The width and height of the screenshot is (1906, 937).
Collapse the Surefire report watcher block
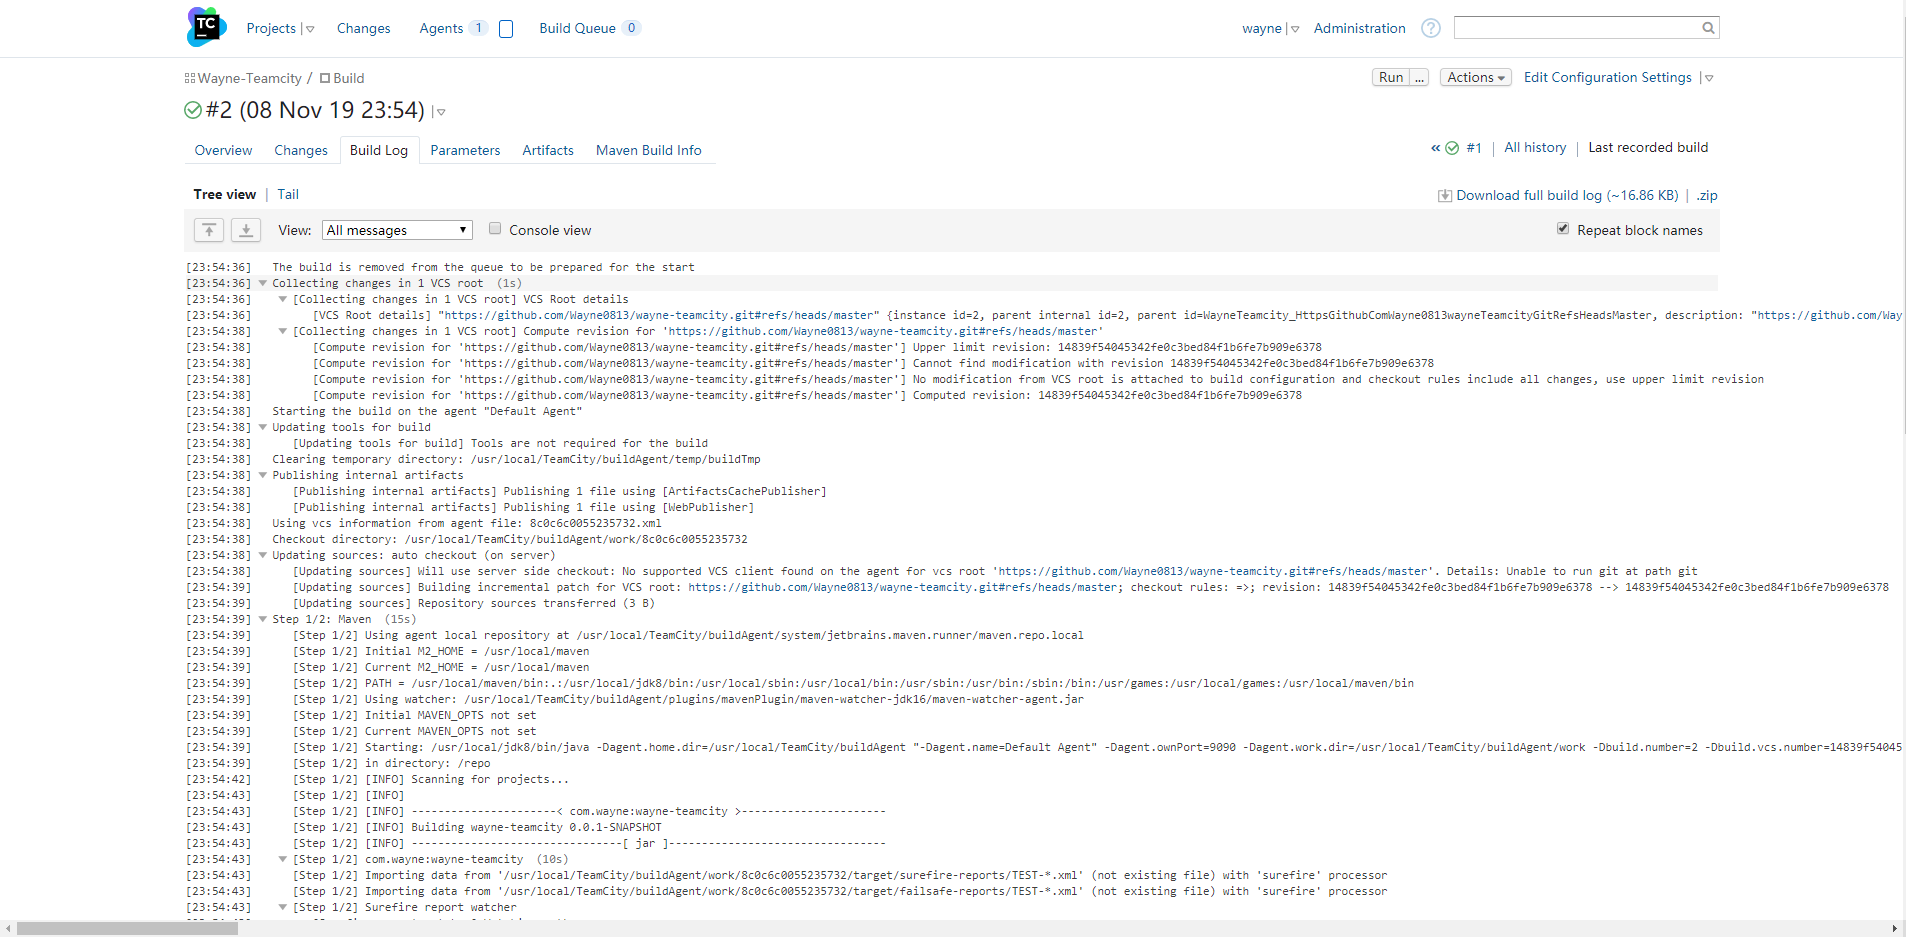pos(283,907)
